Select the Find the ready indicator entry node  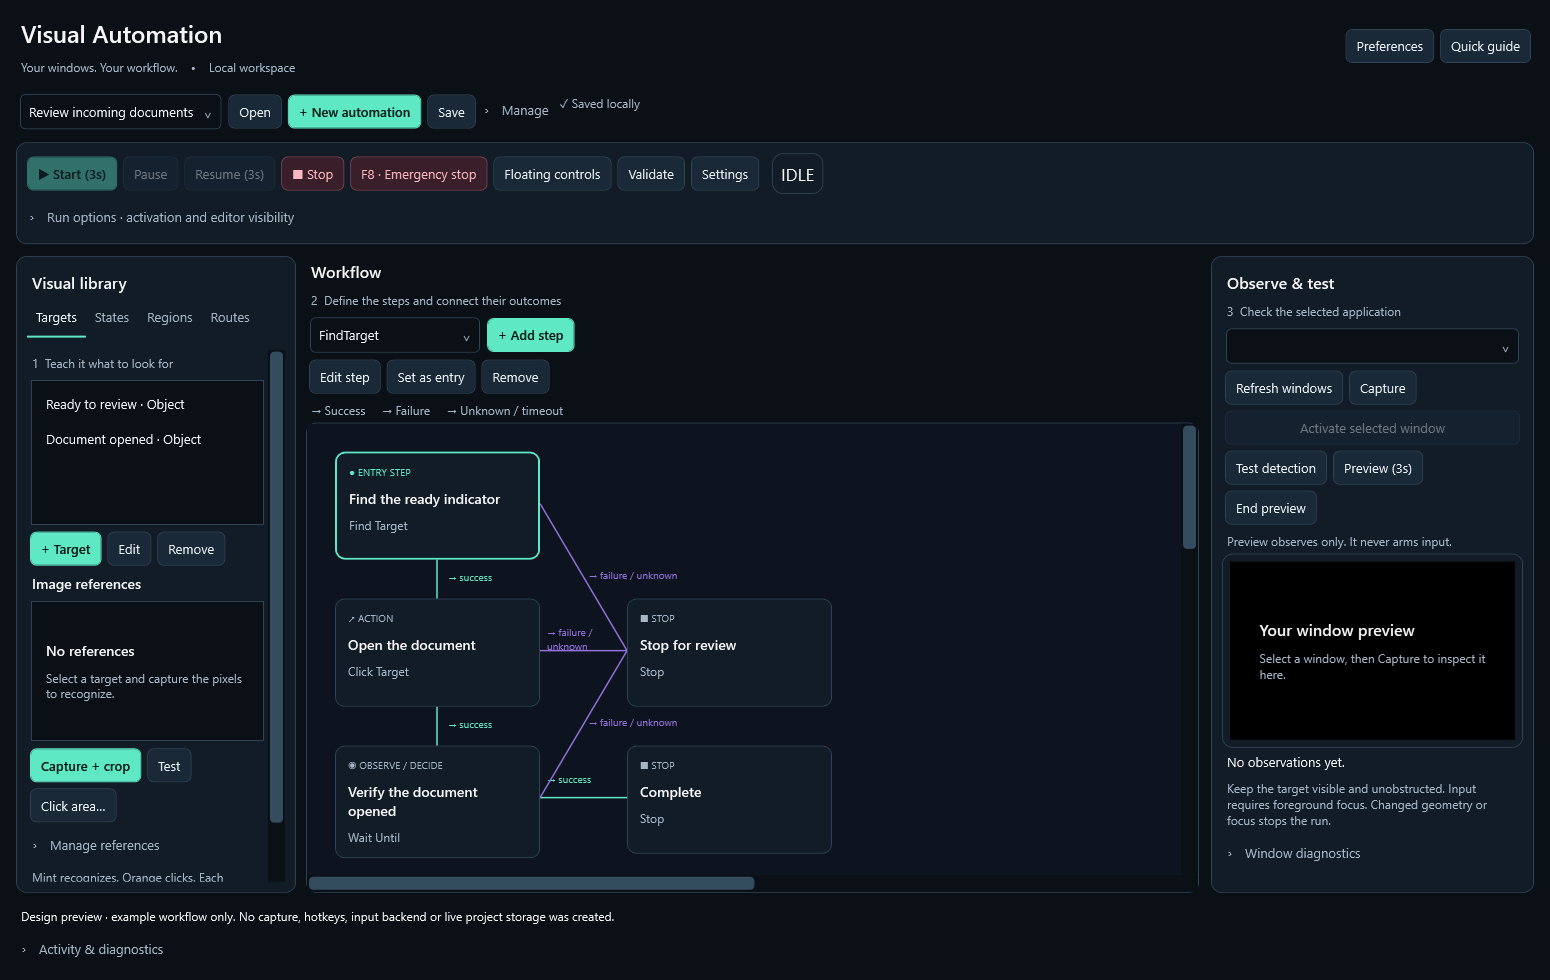tap(437, 506)
